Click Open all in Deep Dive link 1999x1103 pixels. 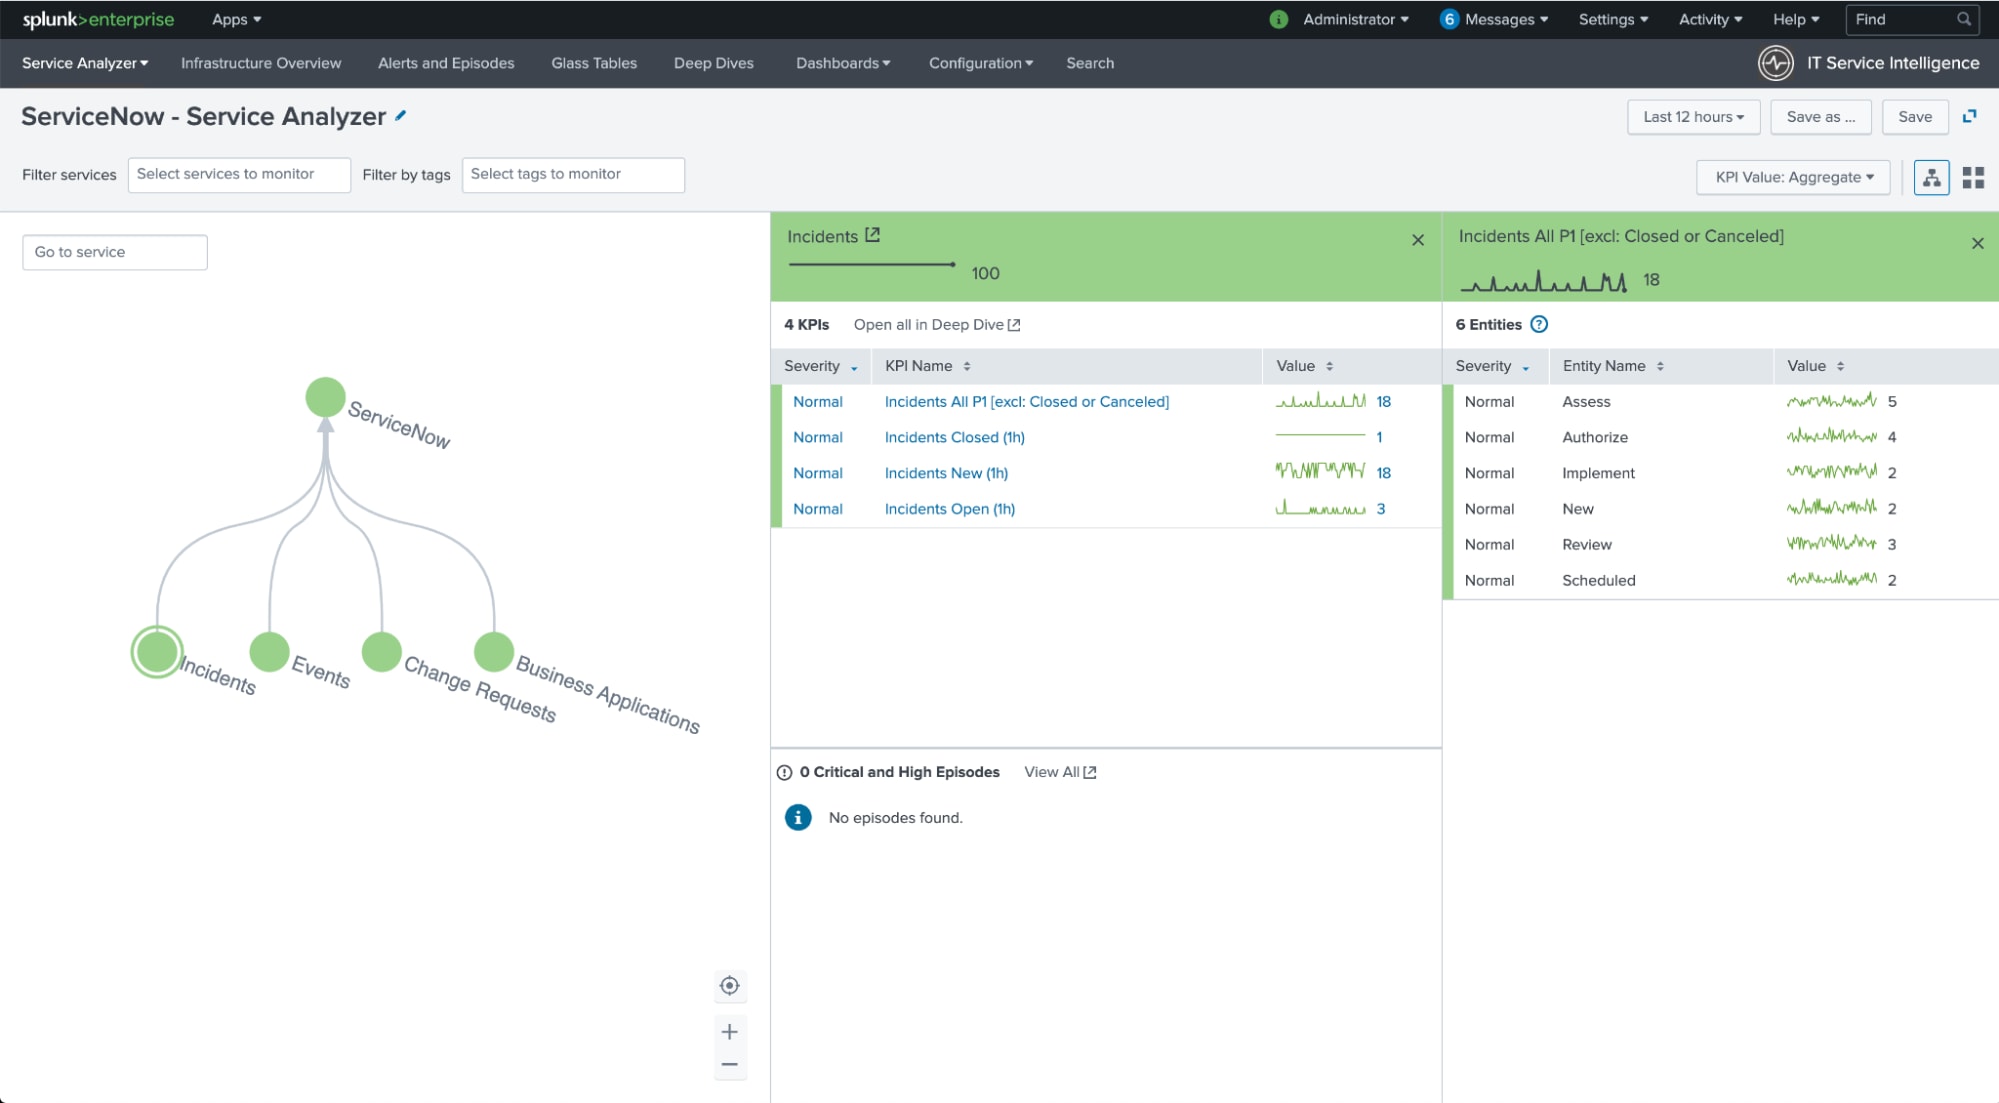[x=937, y=325]
